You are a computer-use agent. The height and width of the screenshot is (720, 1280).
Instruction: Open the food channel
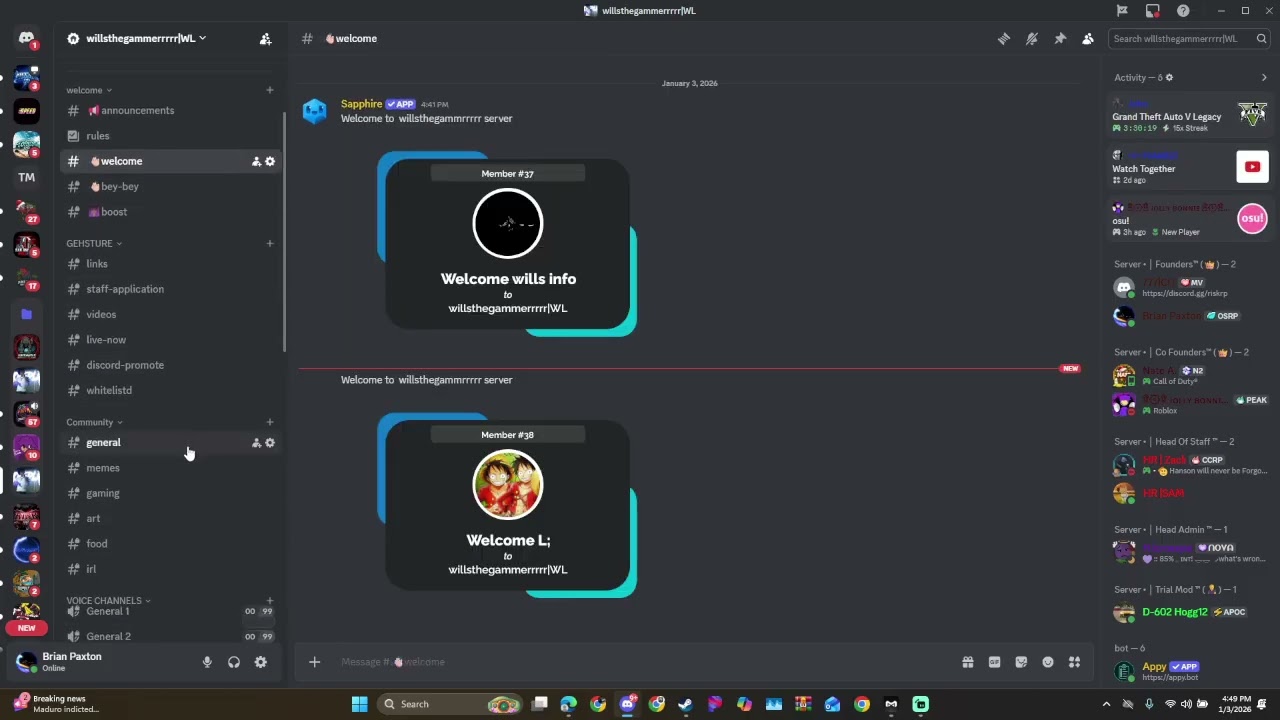pos(171,544)
